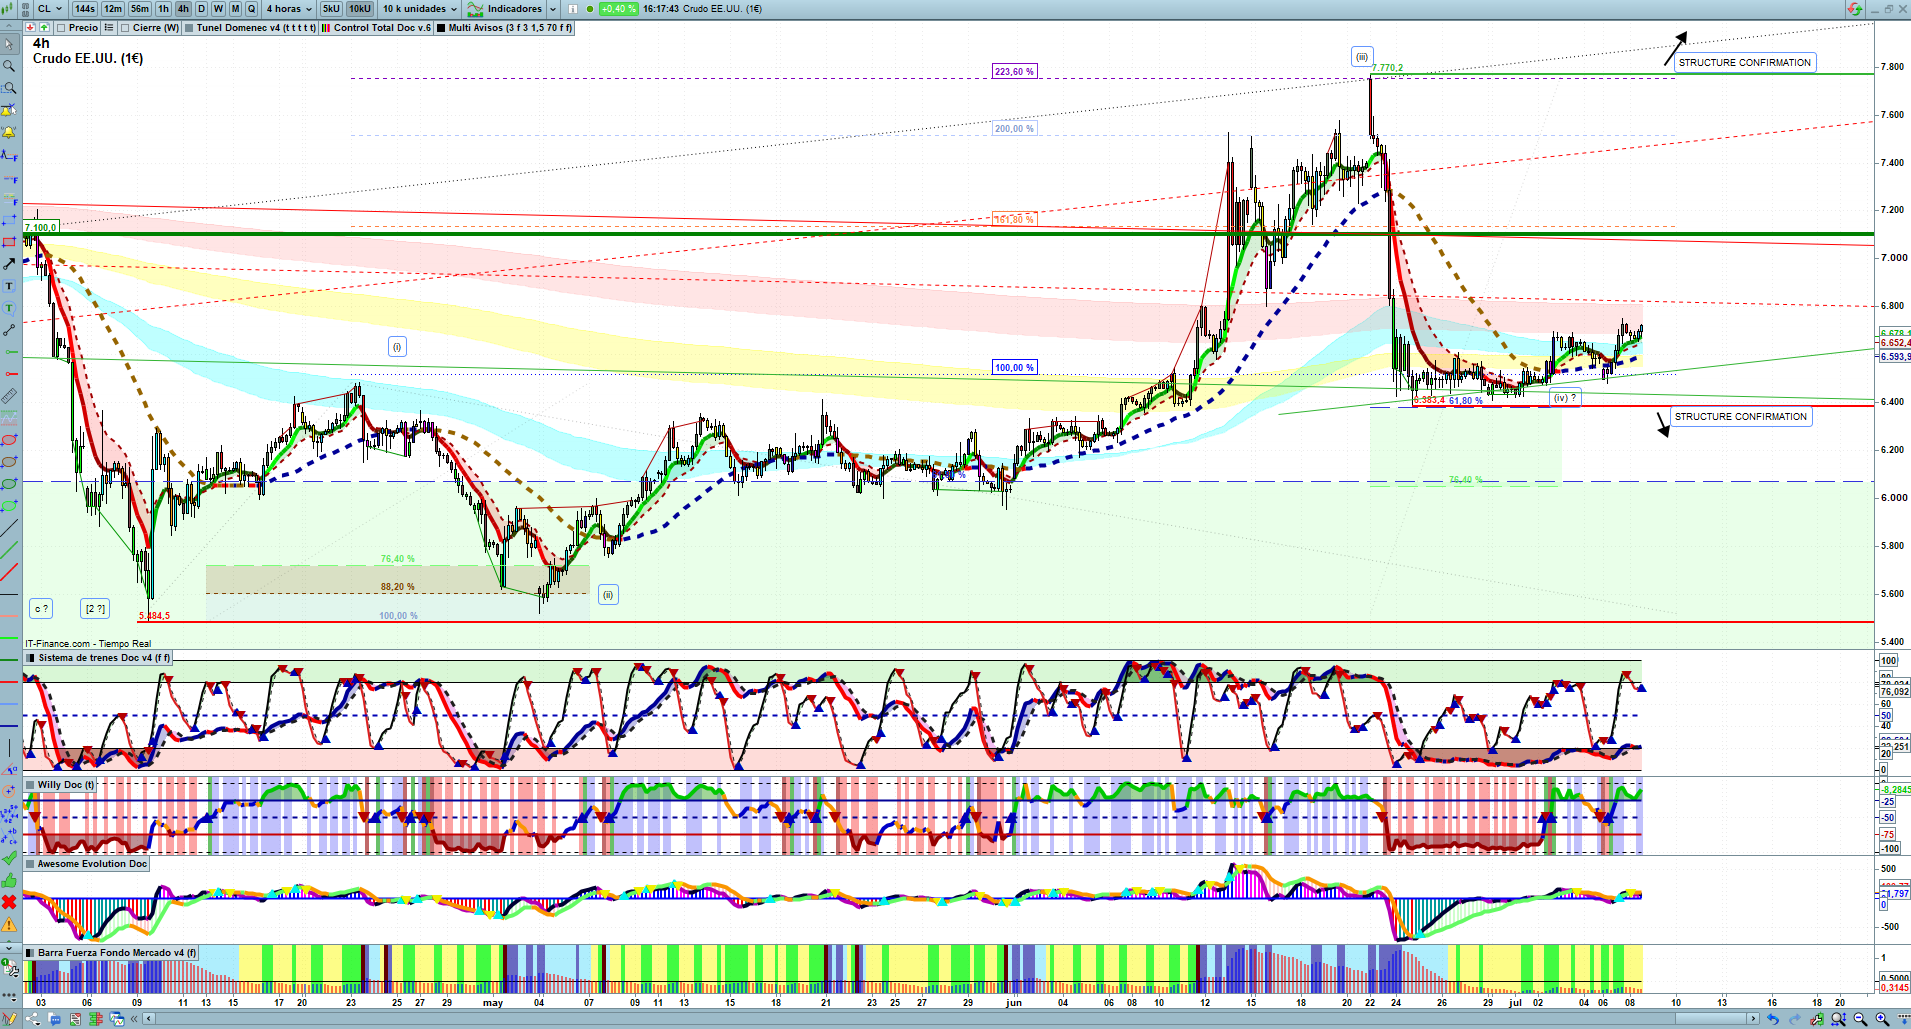Open the order book icon in bottom toolbar
Image resolution: width=1911 pixels, height=1029 pixels.
(x=96, y=1019)
